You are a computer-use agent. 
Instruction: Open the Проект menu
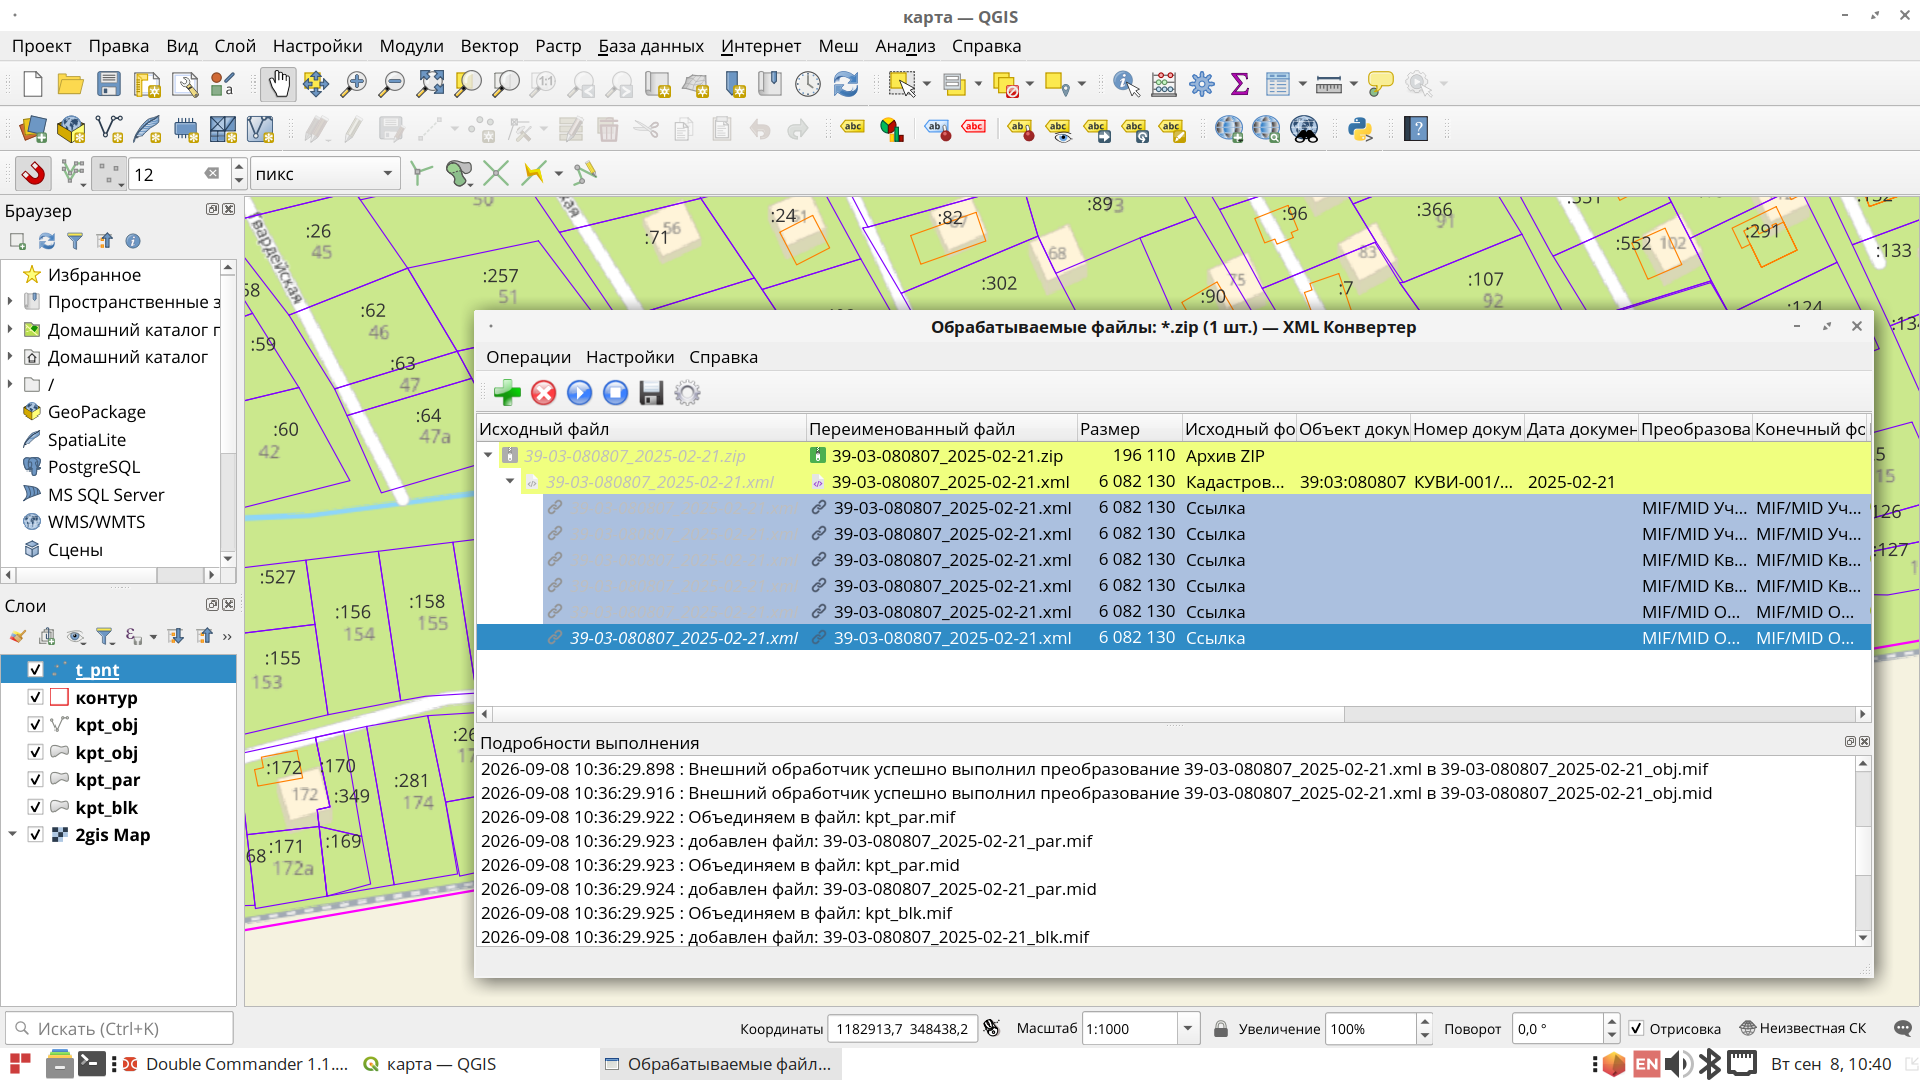click(x=41, y=46)
